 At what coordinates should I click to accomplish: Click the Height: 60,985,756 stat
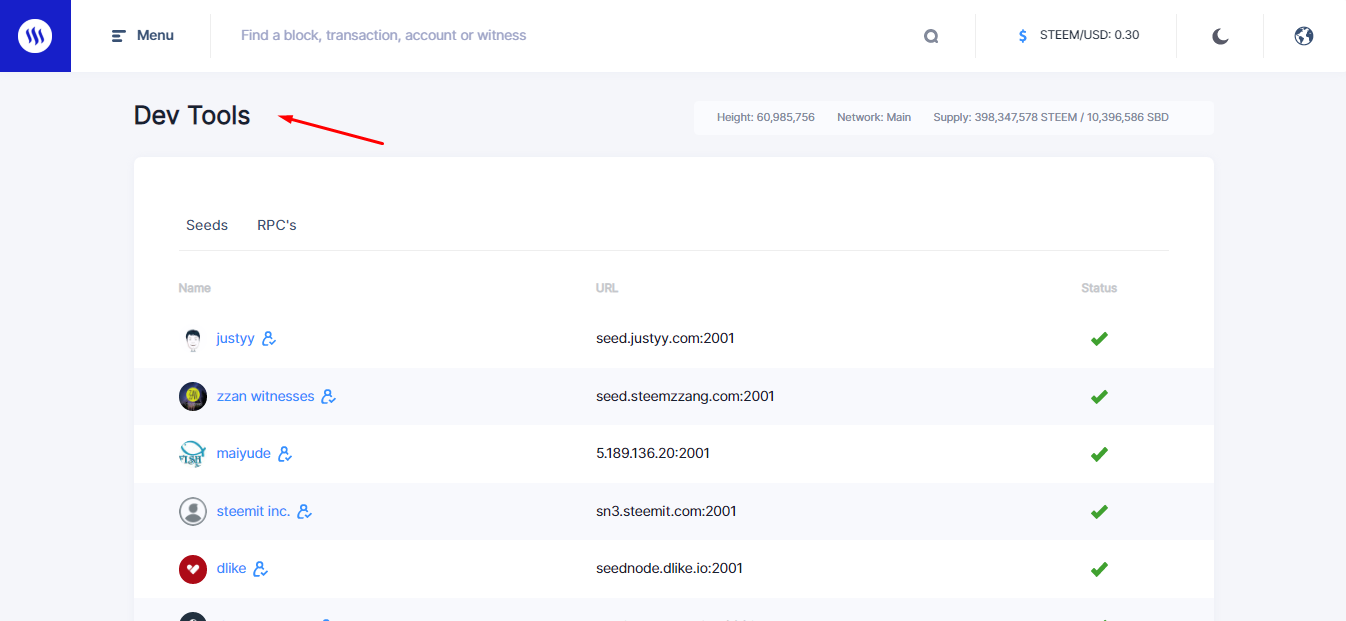point(766,117)
